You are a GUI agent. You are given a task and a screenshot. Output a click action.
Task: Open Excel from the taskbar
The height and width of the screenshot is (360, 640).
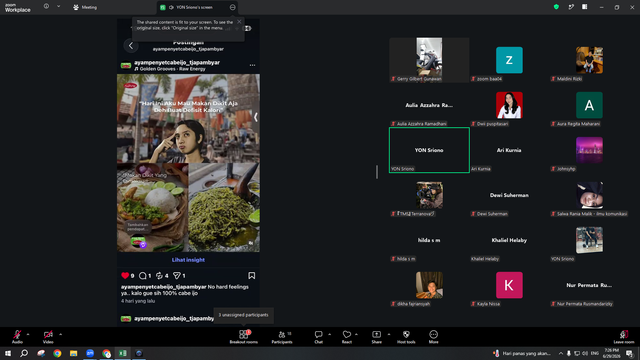tap(122, 353)
